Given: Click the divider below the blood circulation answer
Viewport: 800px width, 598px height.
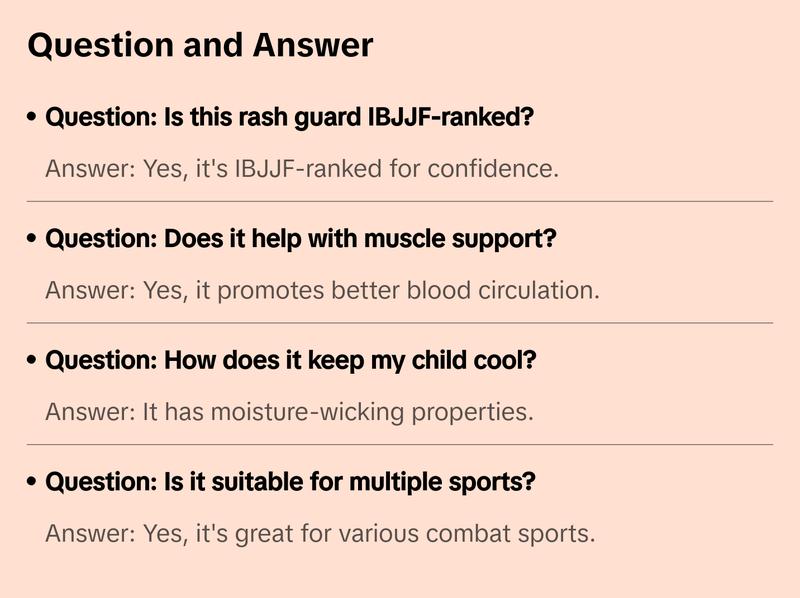Looking at the screenshot, I should [x=400, y=323].
